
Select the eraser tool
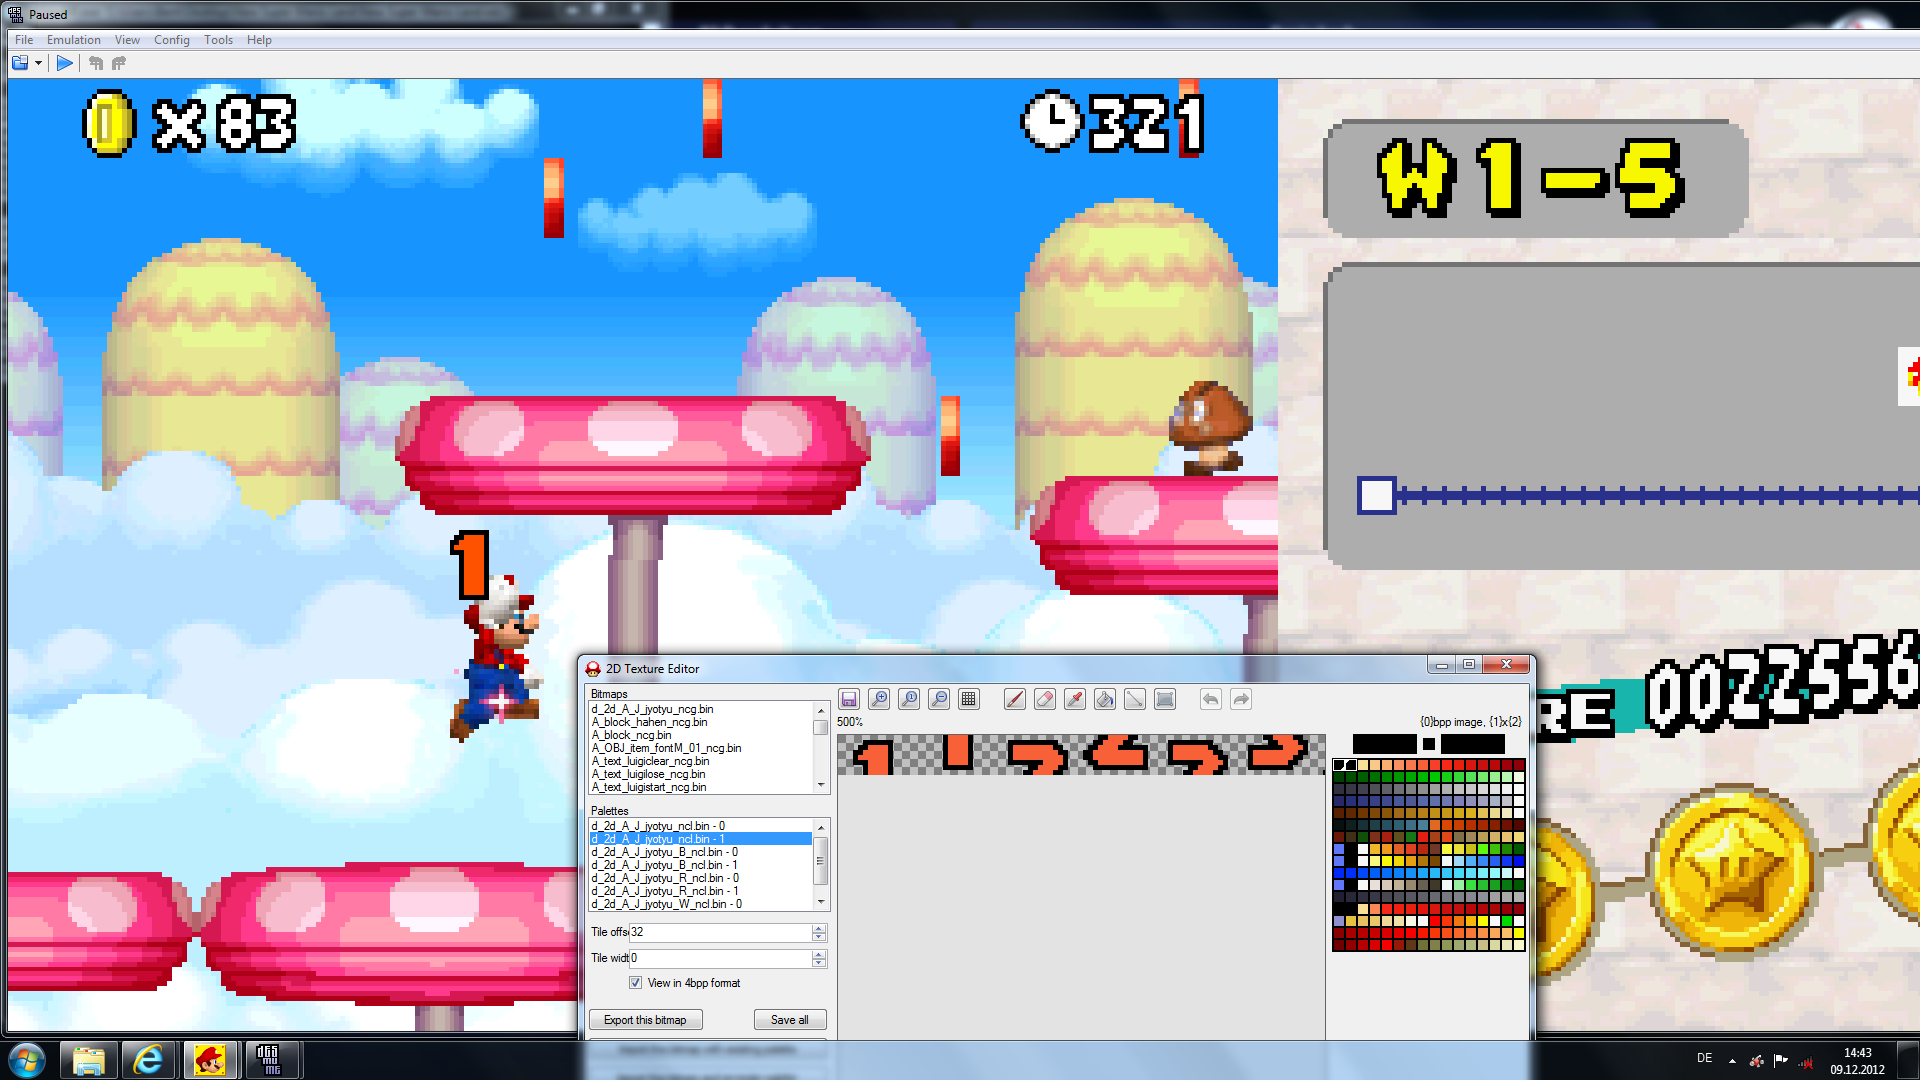1044,699
